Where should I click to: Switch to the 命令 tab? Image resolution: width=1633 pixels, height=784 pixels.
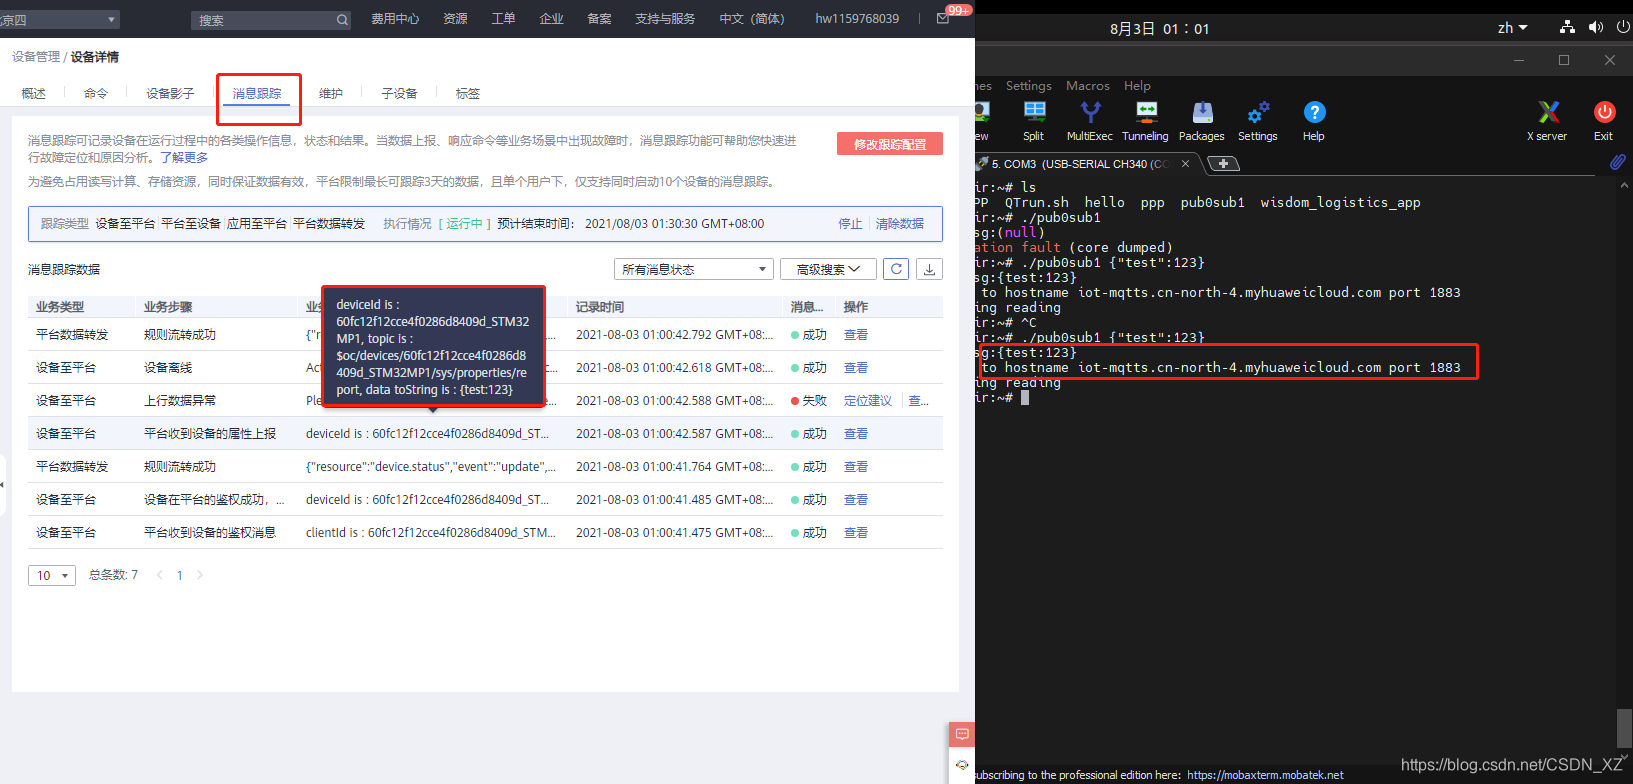pos(96,93)
